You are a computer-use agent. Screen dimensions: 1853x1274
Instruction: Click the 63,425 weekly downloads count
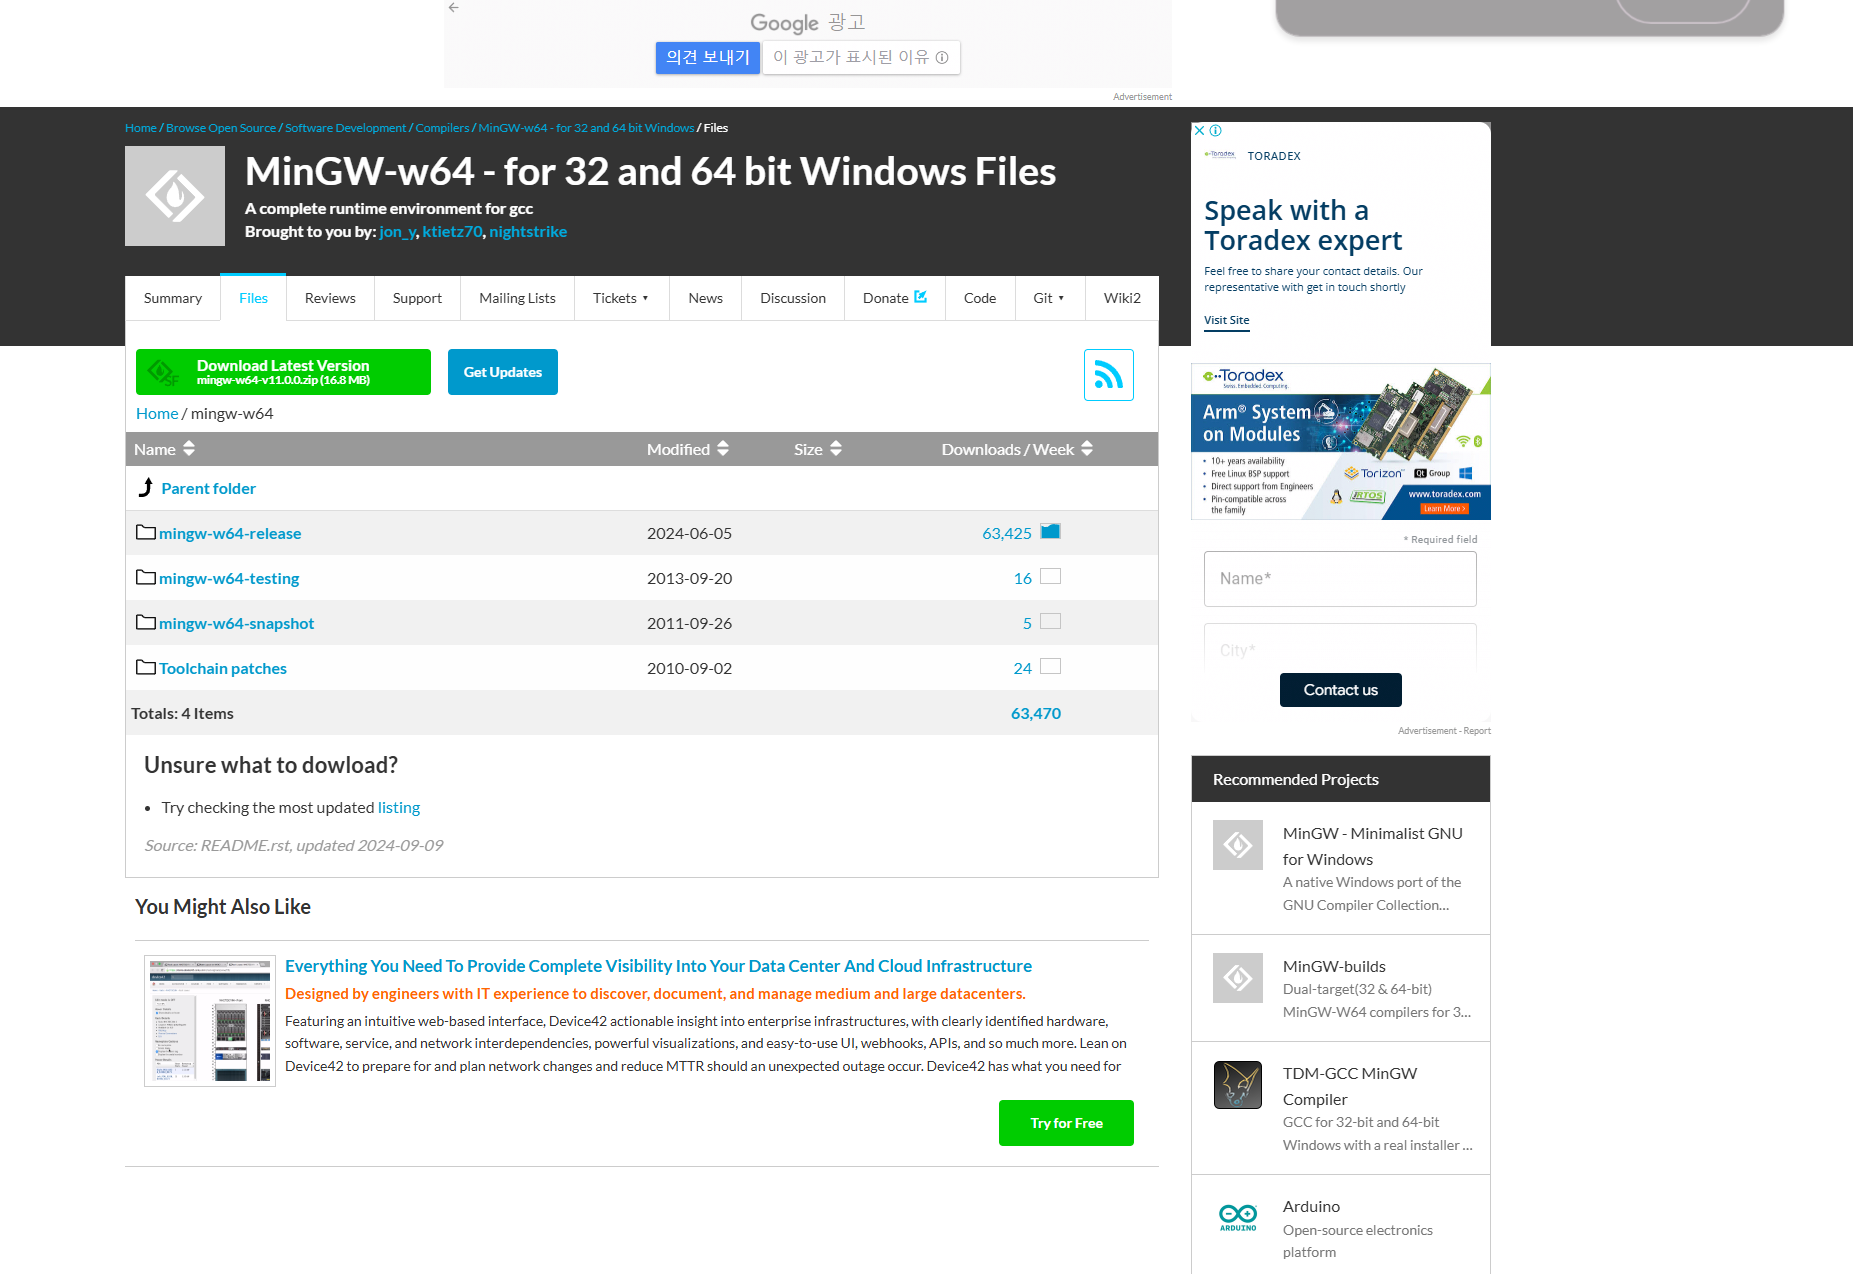(1007, 533)
